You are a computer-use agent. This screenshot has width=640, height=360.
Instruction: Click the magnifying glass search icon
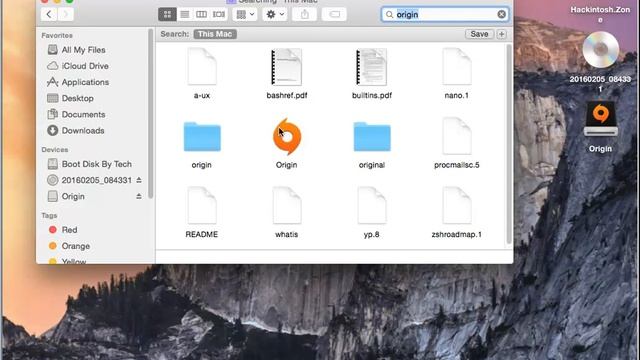click(x=389, y=15)
